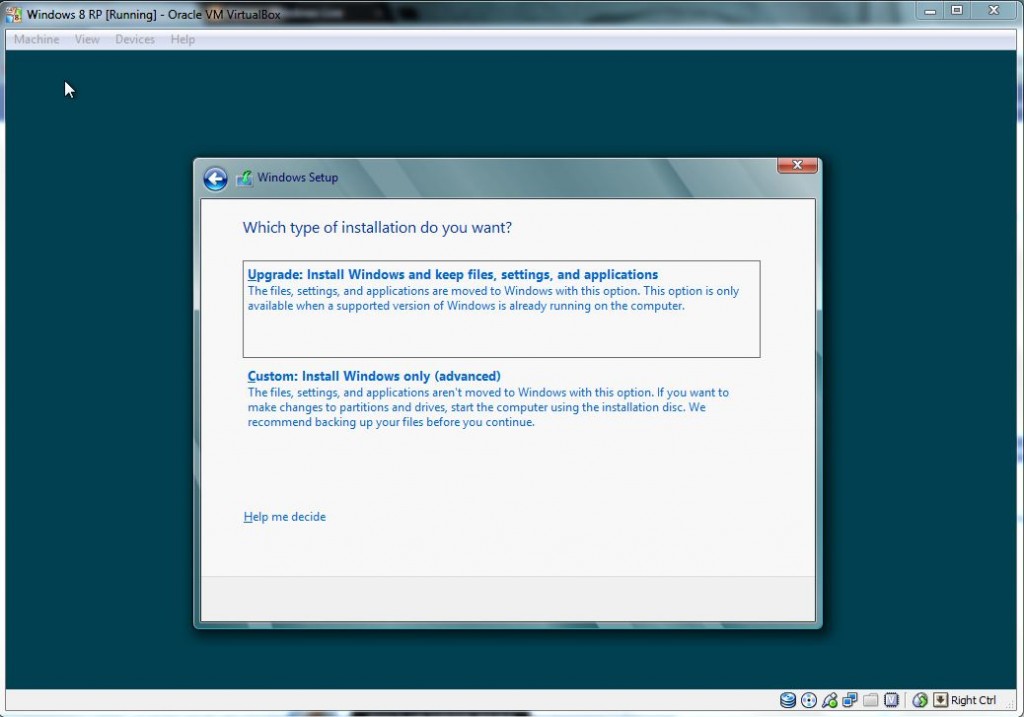Viewport: 1024px width, 717px height.
Task: Click the virtualization CPU chip status icon
Action: [x=891, y=700]
